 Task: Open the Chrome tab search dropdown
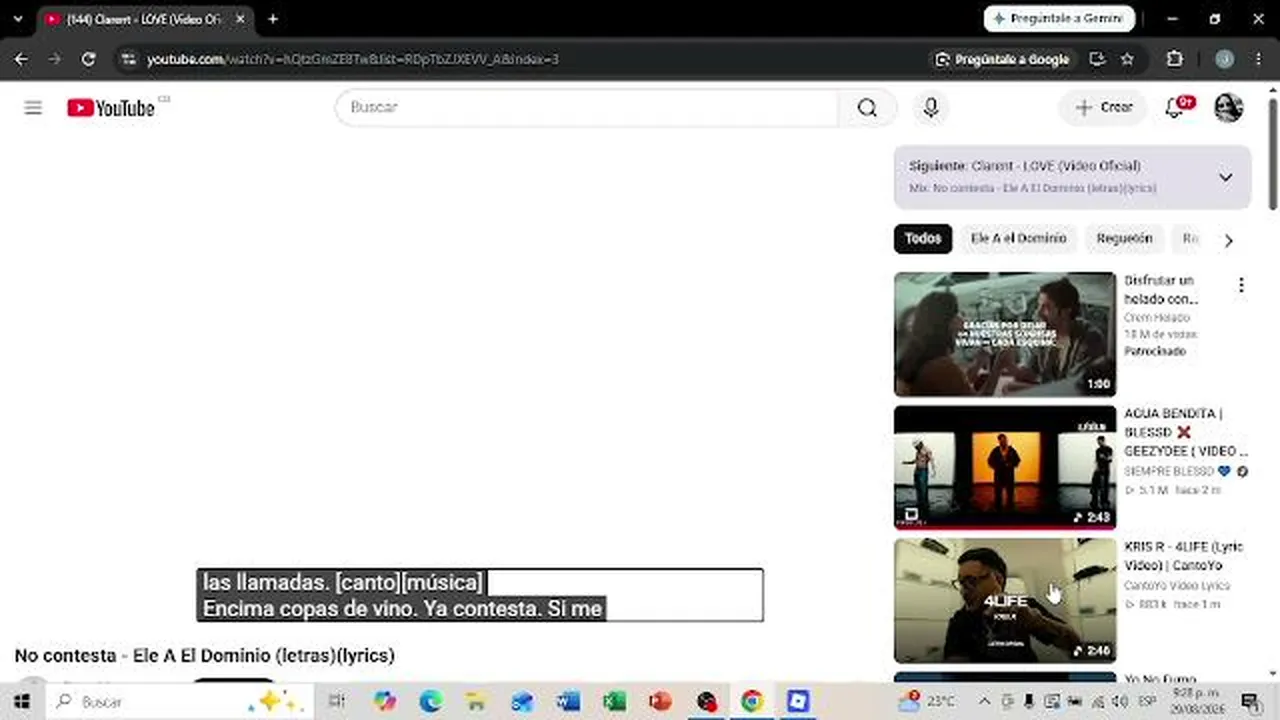pyautogui.click(x=17, y=19)
